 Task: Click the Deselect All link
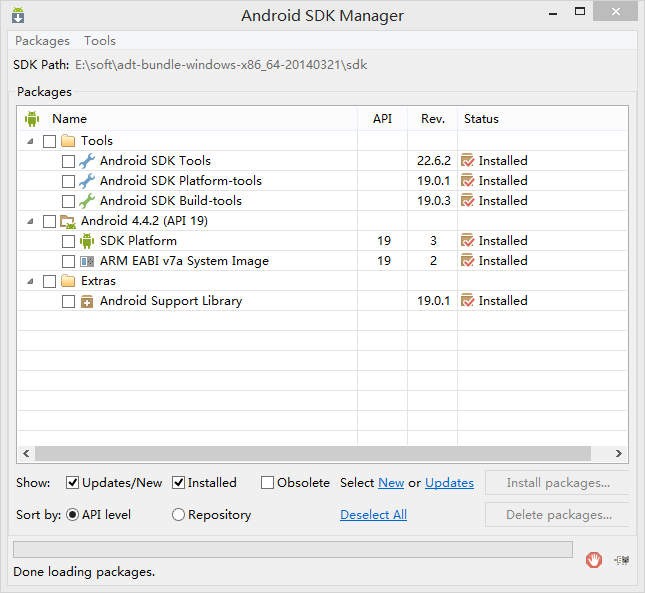tap(374, 514)
